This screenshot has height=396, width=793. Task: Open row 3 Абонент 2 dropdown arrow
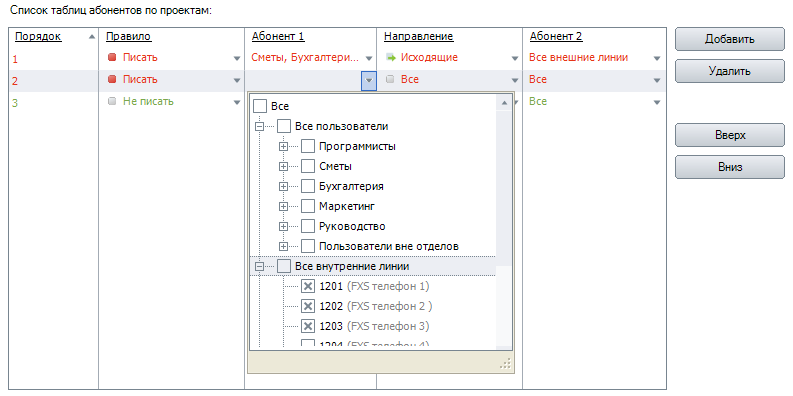click(657, 103)
